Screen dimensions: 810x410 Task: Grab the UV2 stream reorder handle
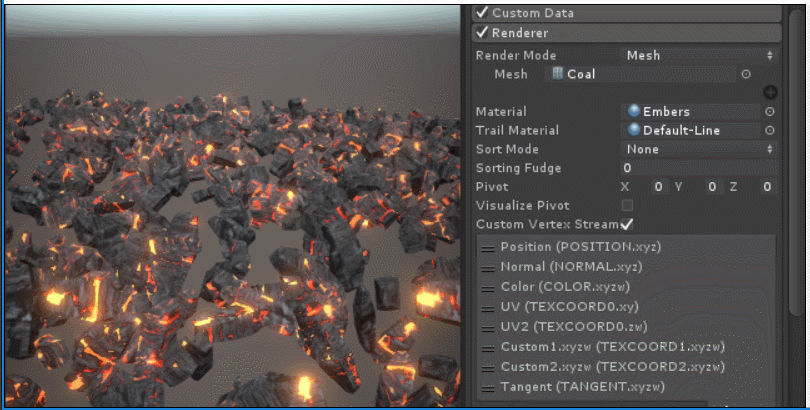(488, 328)
